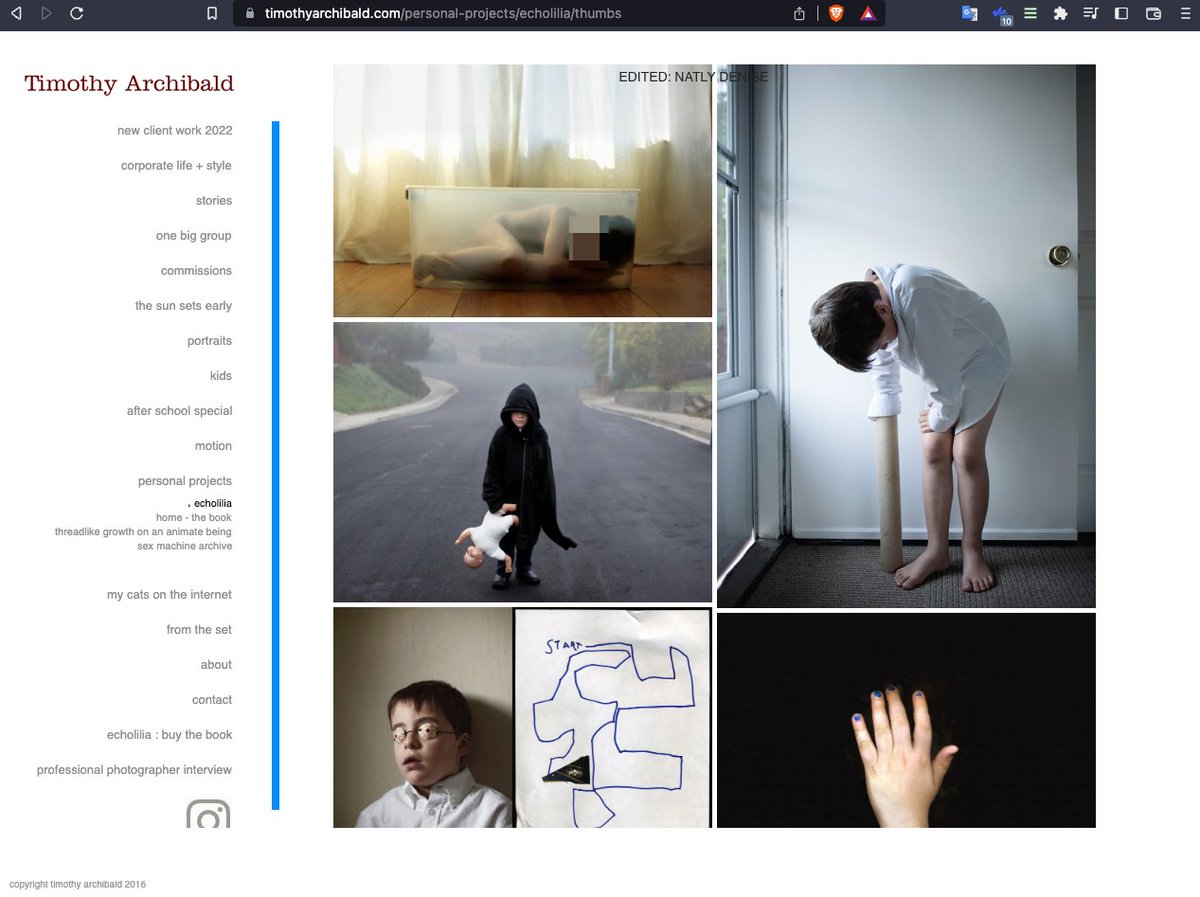Toggle the browser sidebar panel icon
Viewport: 1200px width, 897px height.
point(1121,14)
